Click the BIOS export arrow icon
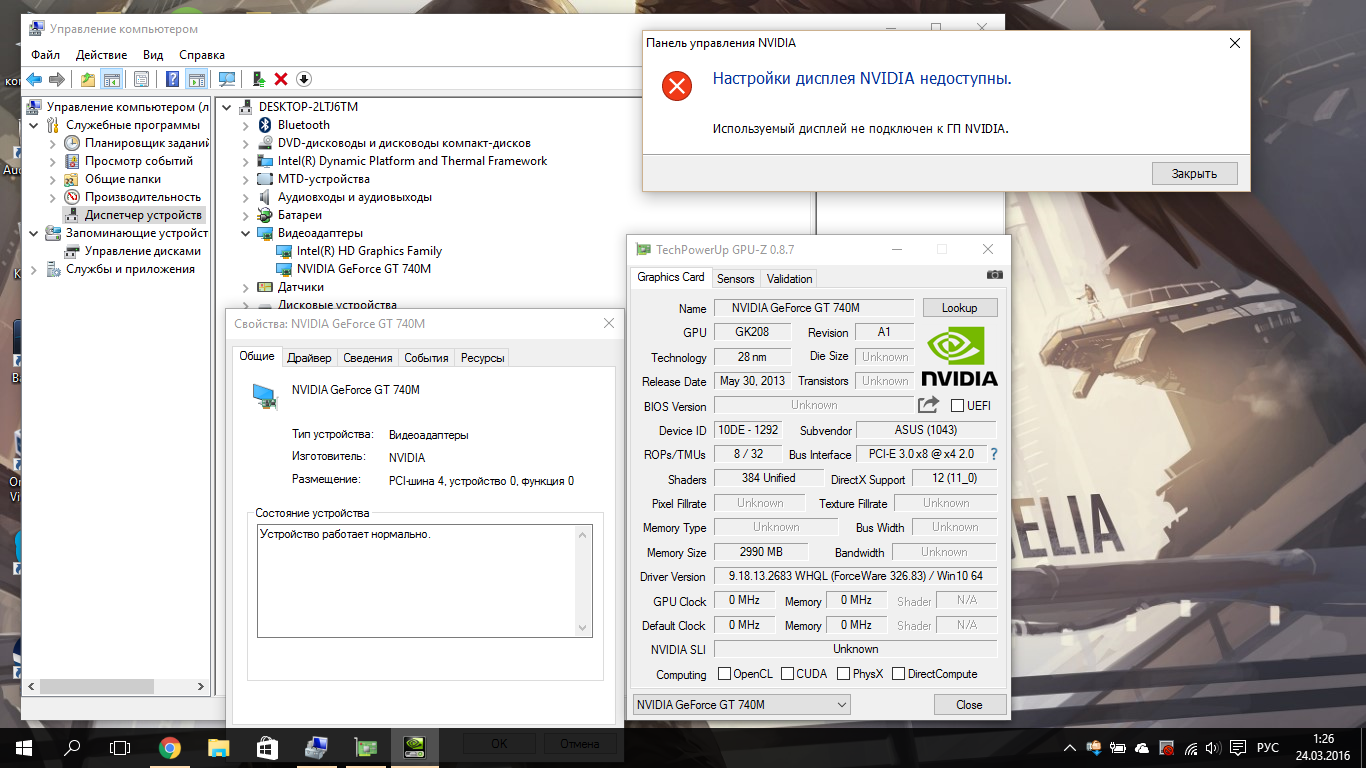 tap(929, 404)
